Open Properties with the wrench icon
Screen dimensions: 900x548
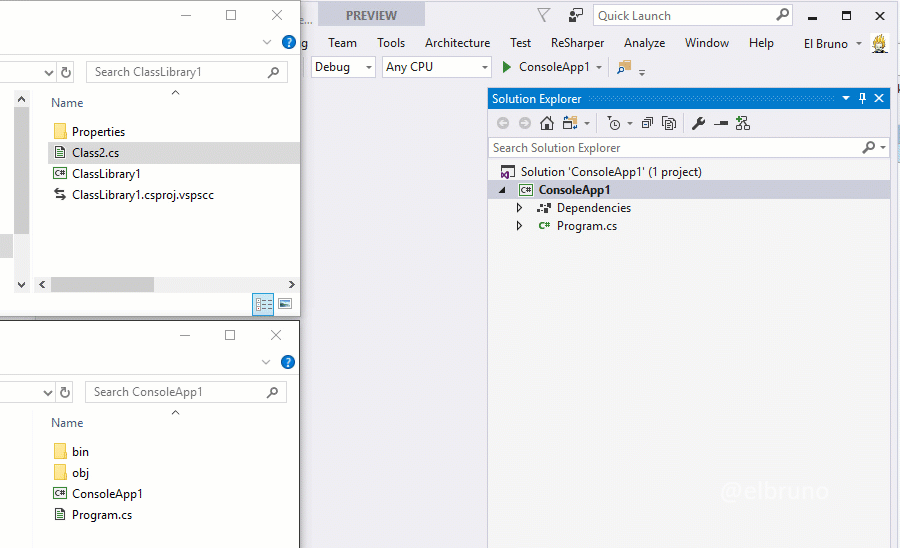pyautogui.click(x=698, y=123)
